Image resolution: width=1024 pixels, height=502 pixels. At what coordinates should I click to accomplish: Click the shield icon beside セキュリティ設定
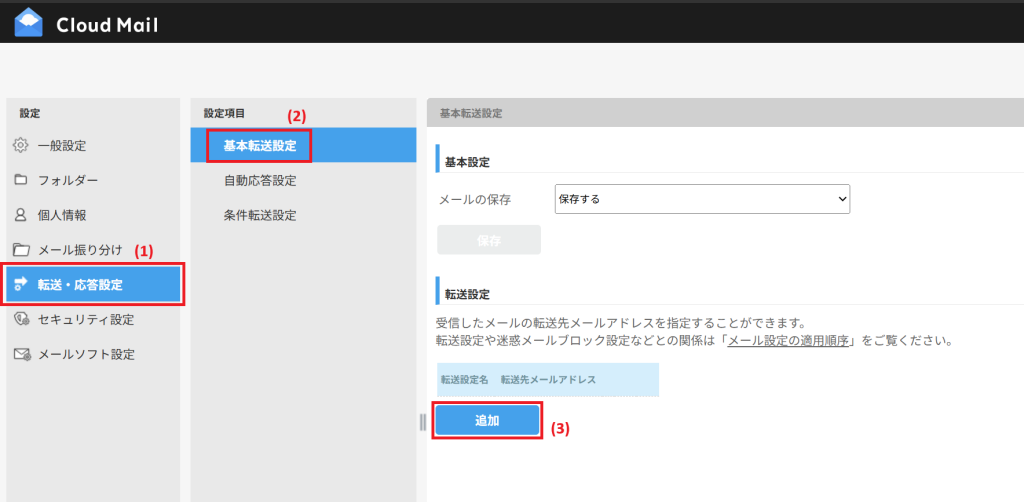pyautogui.click(x=20, y=320)
